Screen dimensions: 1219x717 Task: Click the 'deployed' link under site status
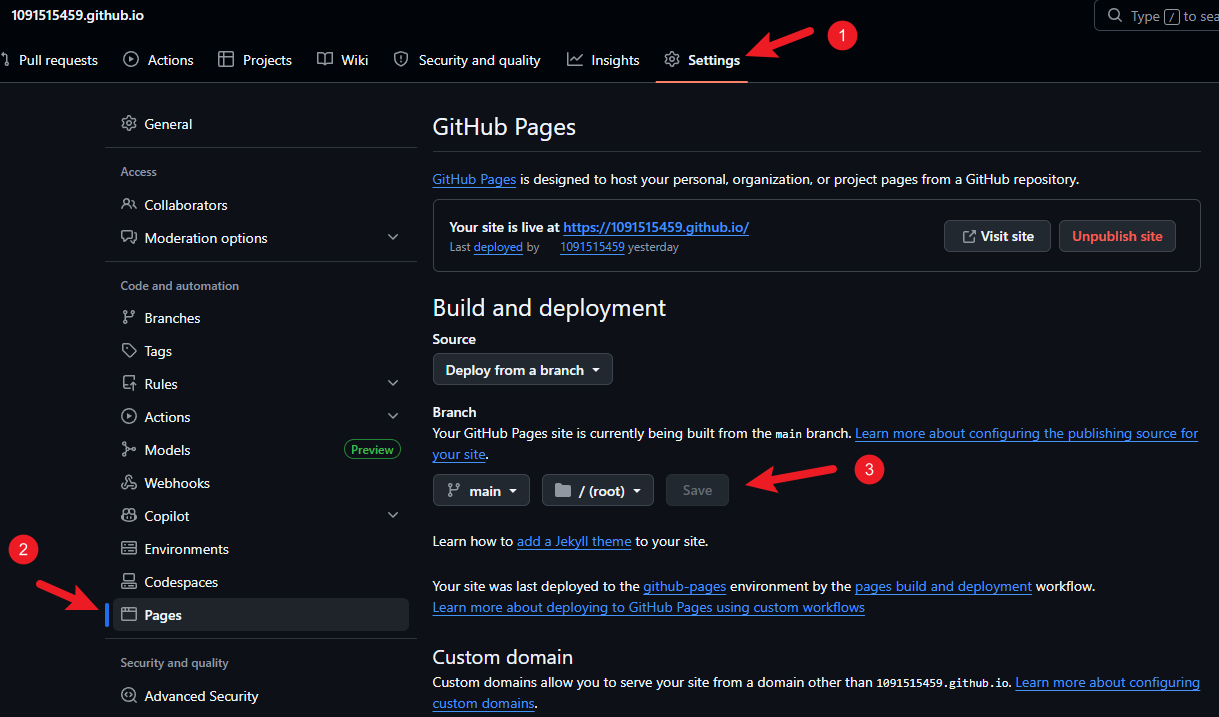498,247
